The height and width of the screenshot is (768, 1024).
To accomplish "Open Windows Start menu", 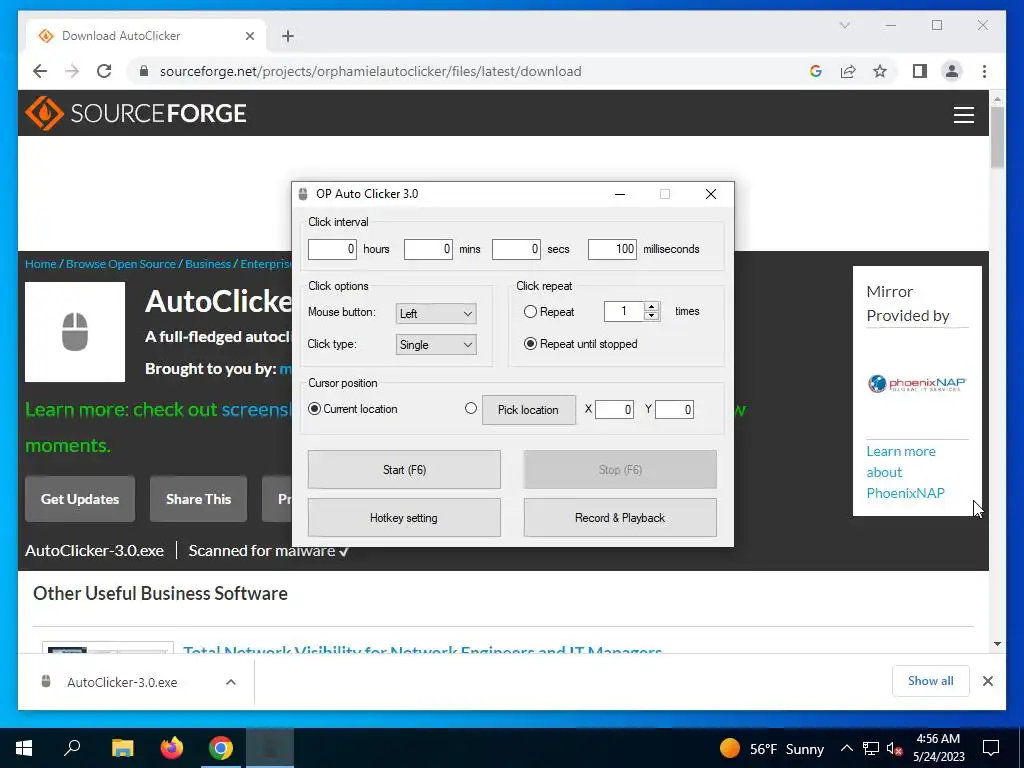I will click(x=24, y=748).
